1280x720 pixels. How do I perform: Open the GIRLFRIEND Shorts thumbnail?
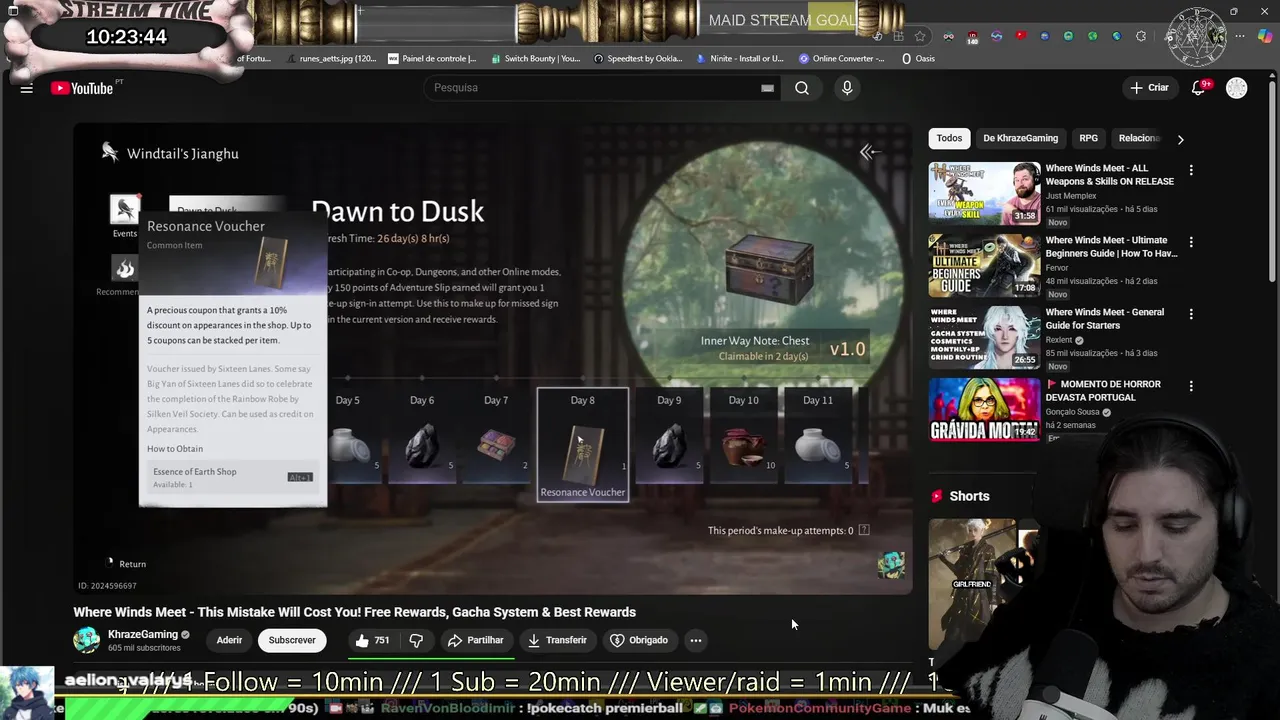[972, 584]
